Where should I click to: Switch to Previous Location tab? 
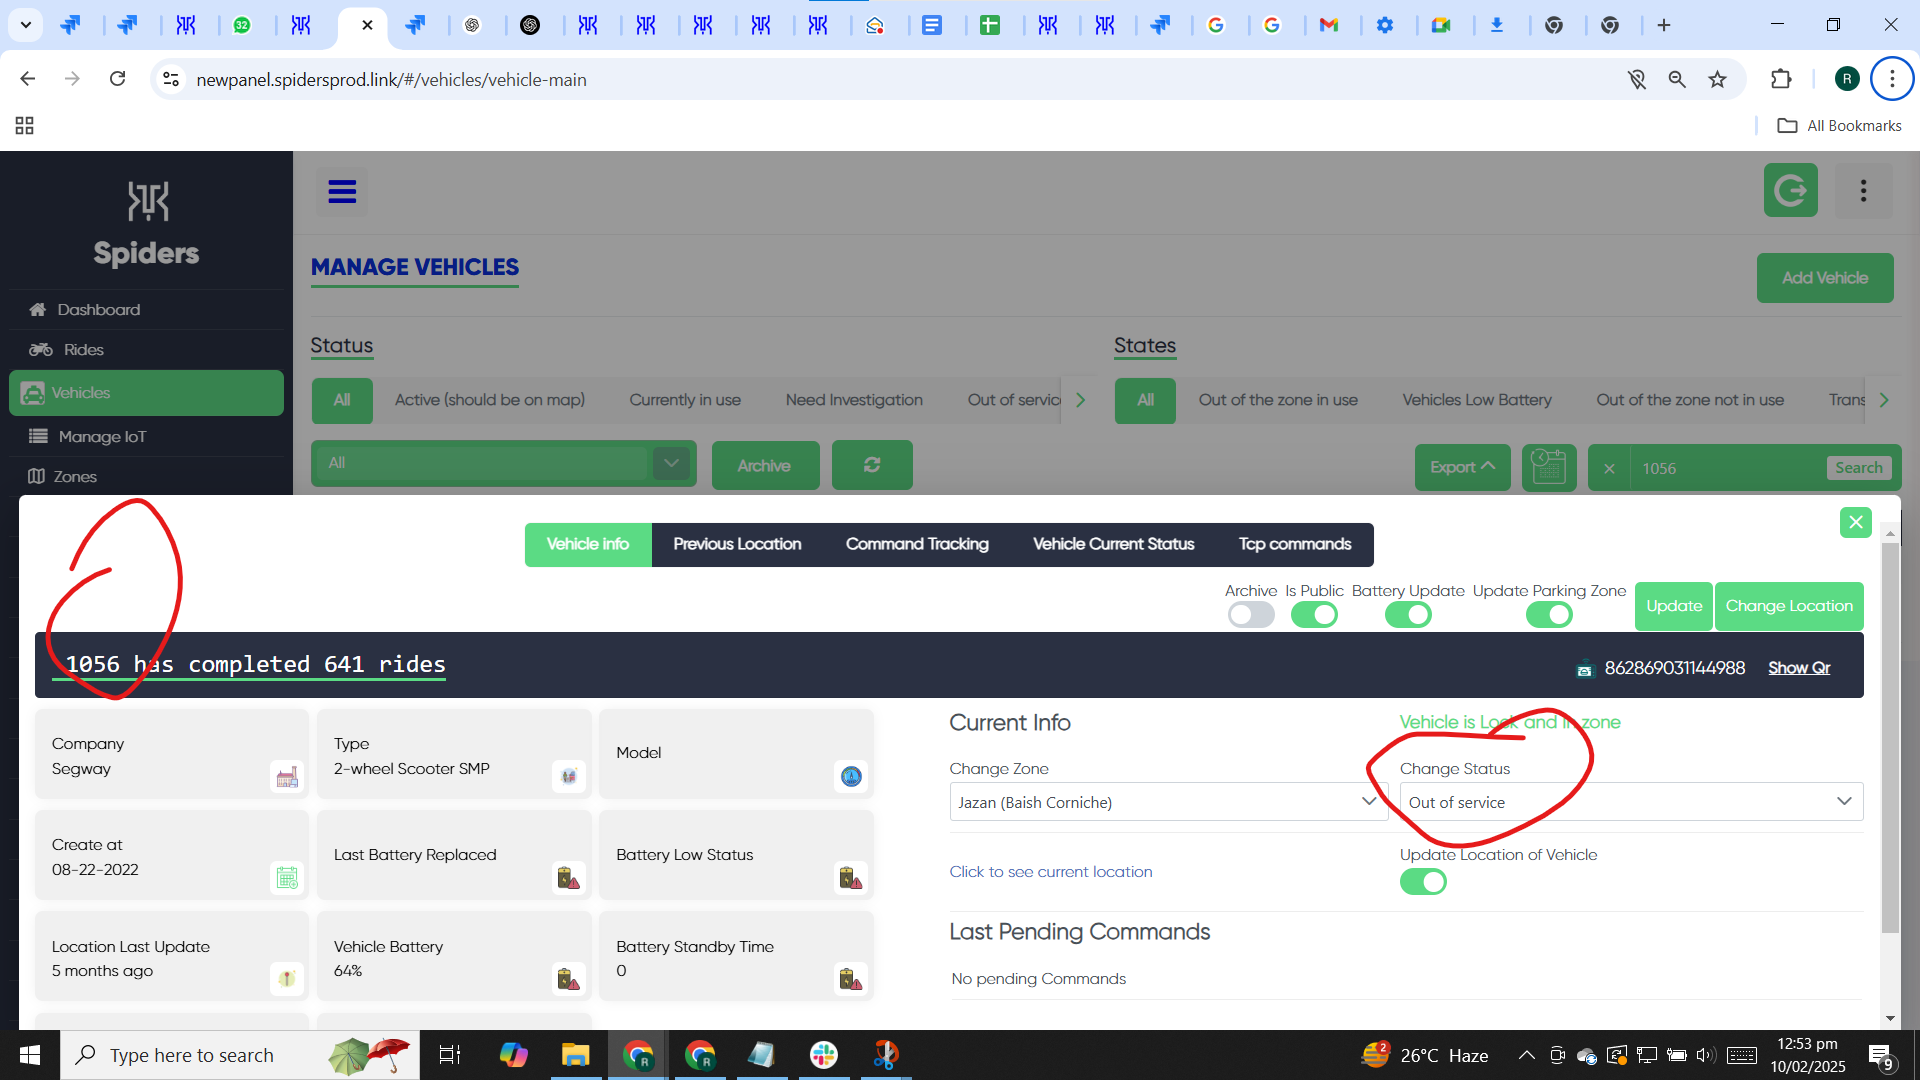737,544
